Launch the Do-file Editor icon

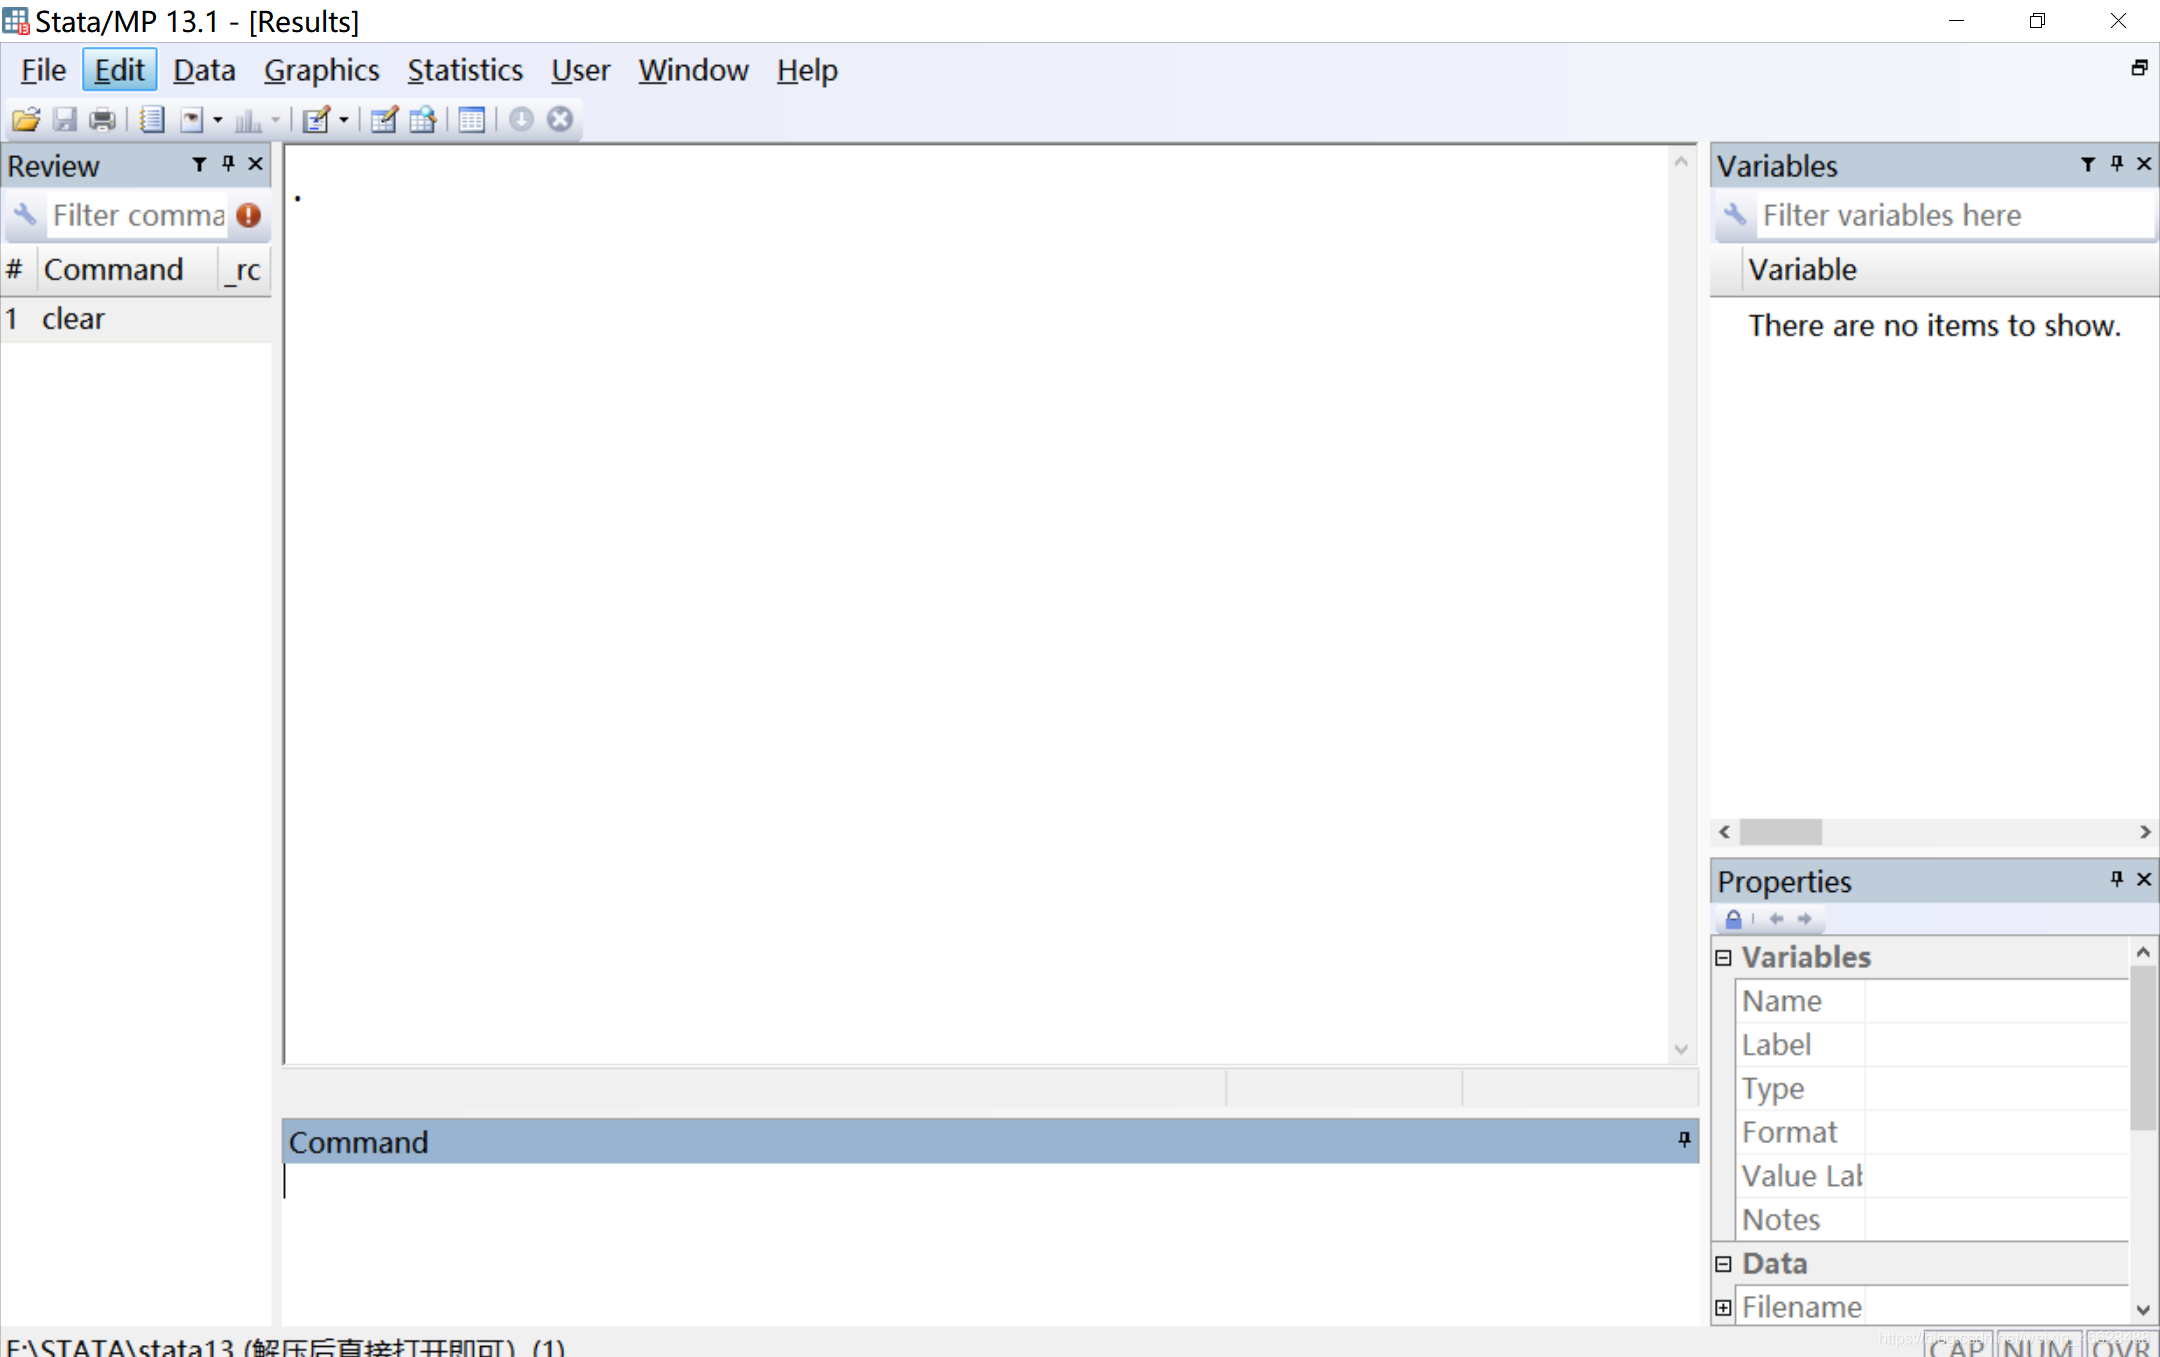click(316, 120)
